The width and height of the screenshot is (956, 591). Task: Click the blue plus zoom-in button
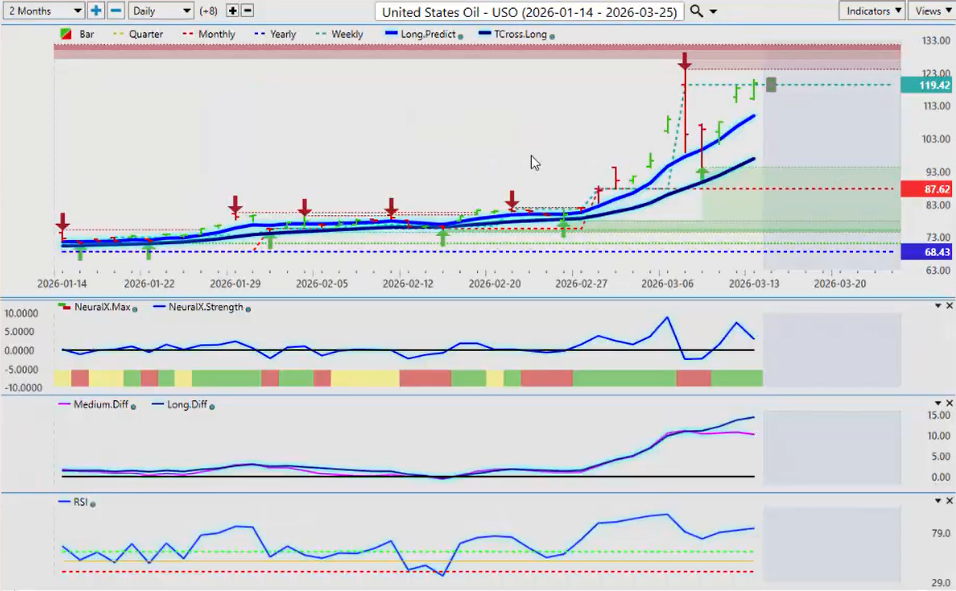tap(96, 10)
